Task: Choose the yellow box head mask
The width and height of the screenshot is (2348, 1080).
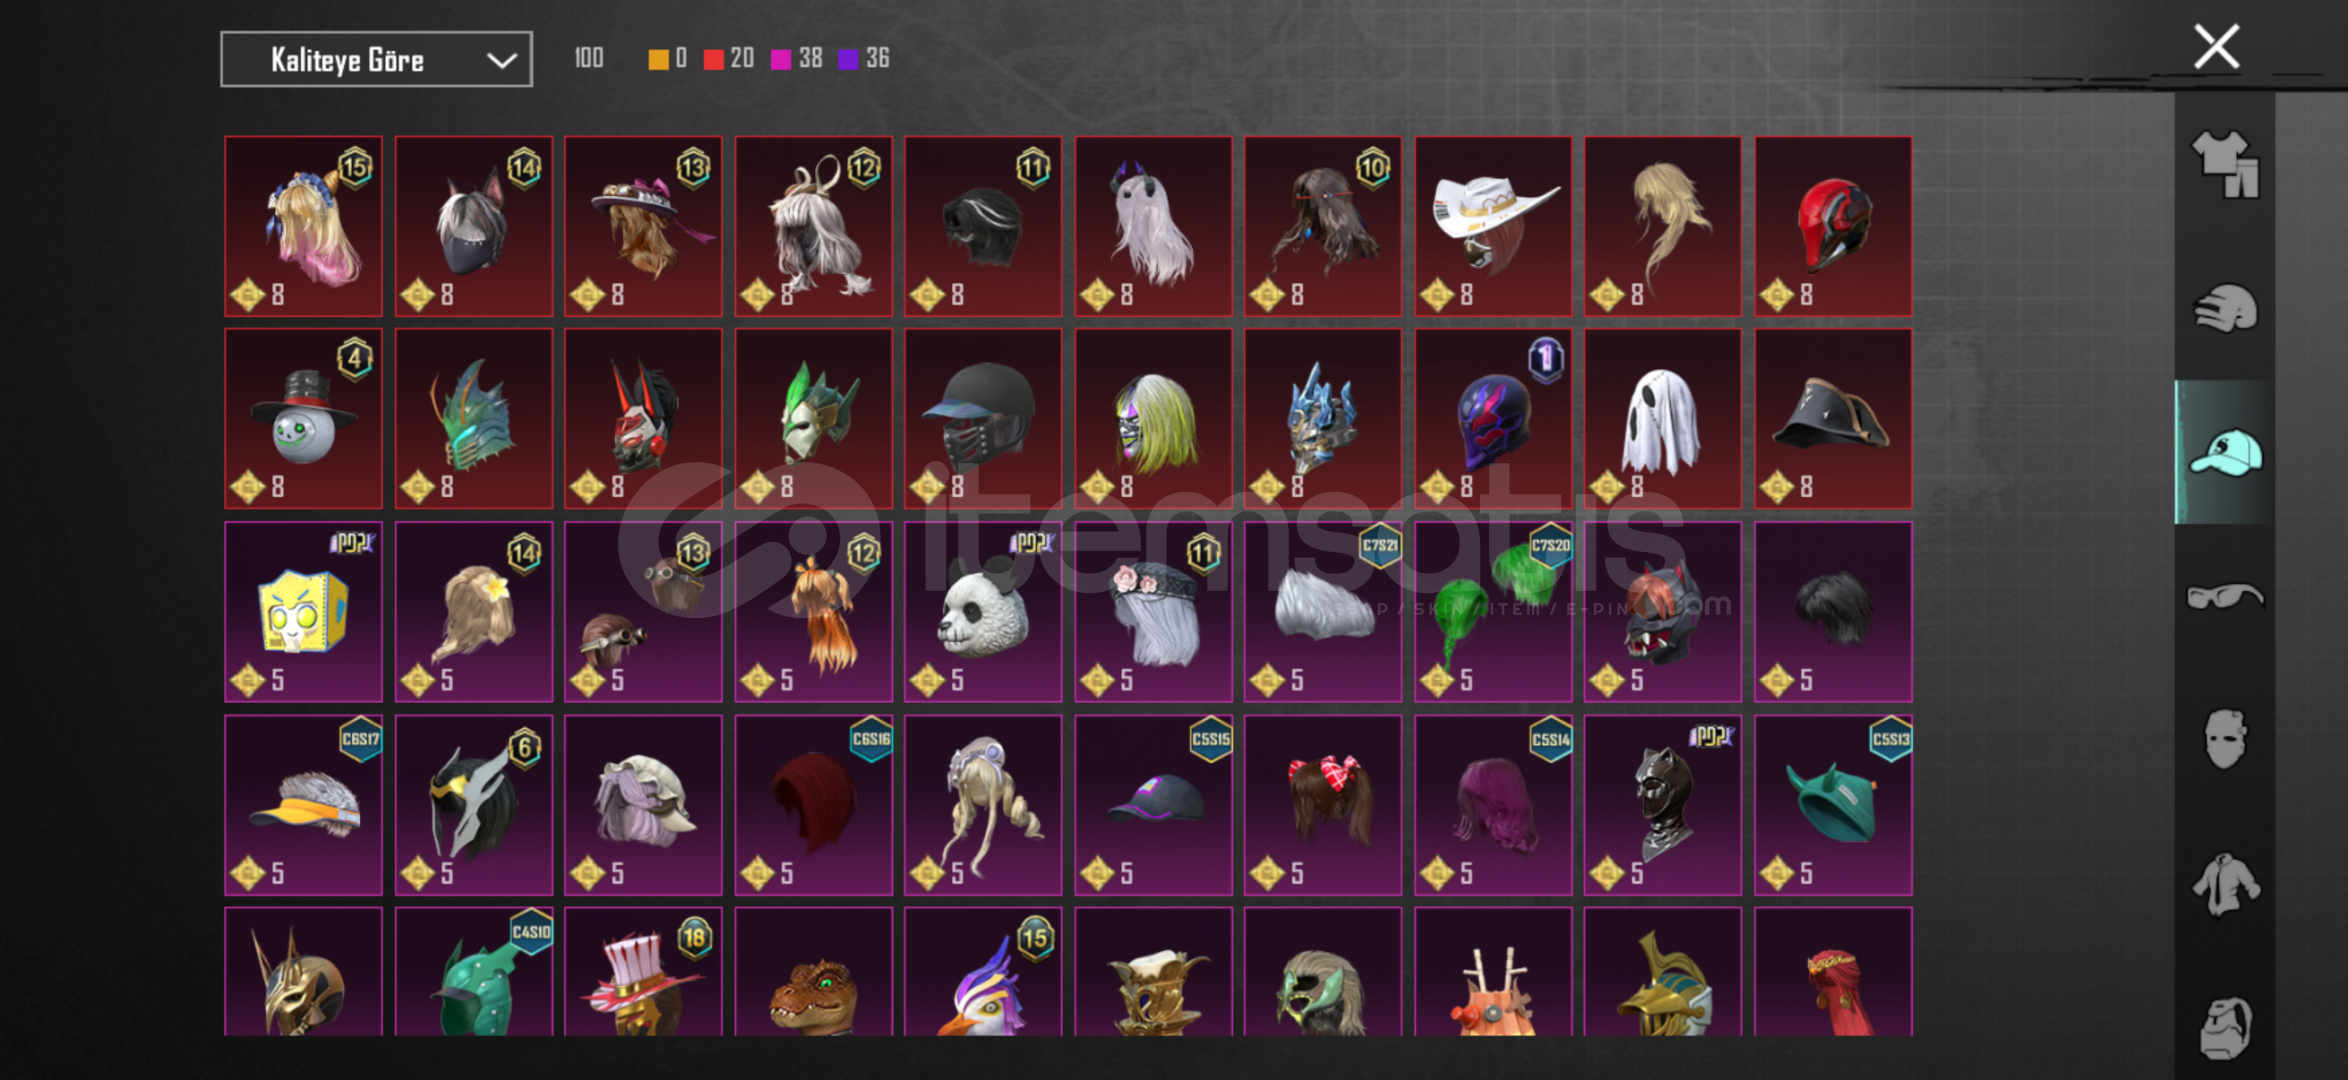Action: pyautogui.click(x=303, y=611)
